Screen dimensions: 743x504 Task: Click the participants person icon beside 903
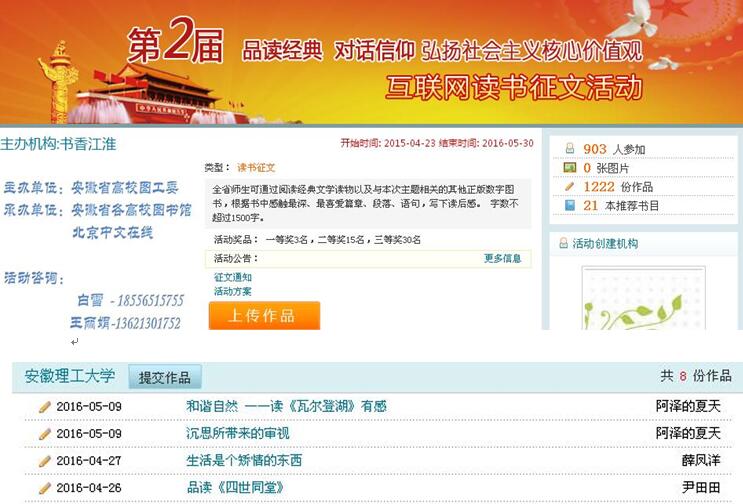(x=569, y=149)
